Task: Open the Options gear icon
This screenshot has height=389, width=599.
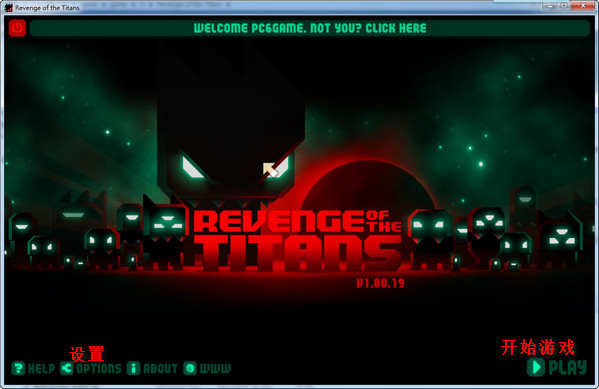Action: [x=67, y=368]
